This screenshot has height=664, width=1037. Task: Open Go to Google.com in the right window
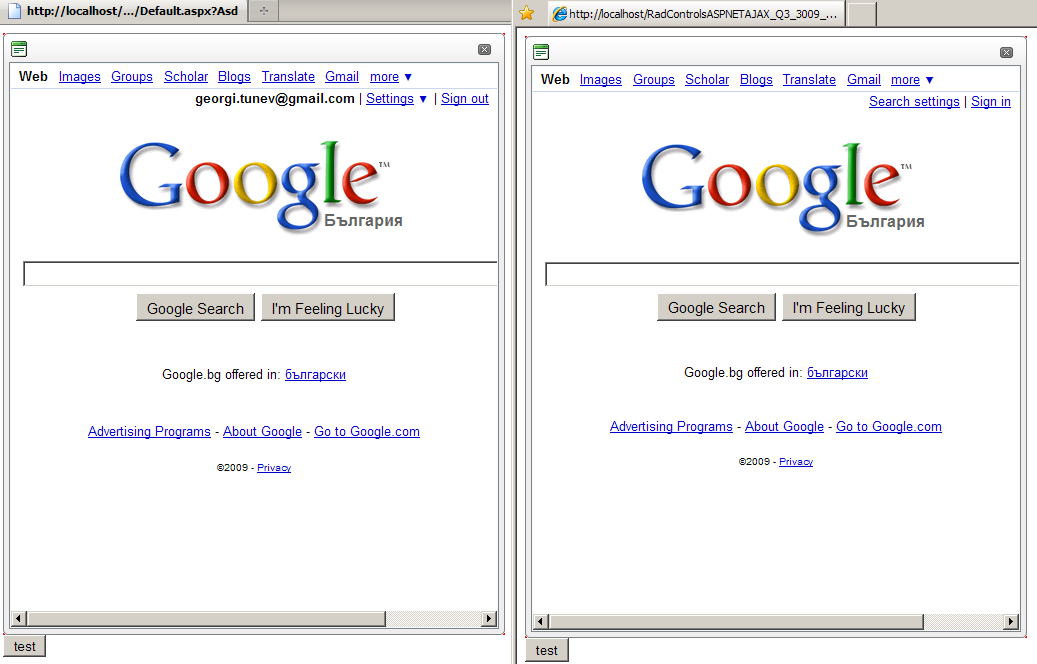[889, 427]
